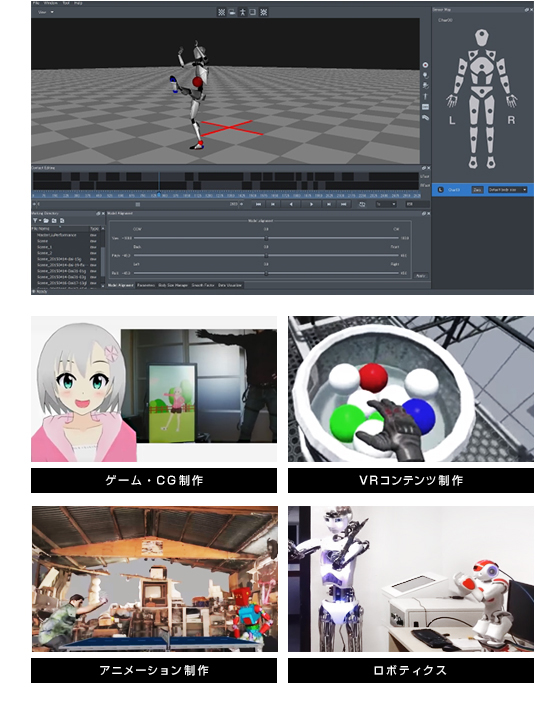535x701 pixels.
Task: Click the File Name column header
Action: tap(60, 228)
